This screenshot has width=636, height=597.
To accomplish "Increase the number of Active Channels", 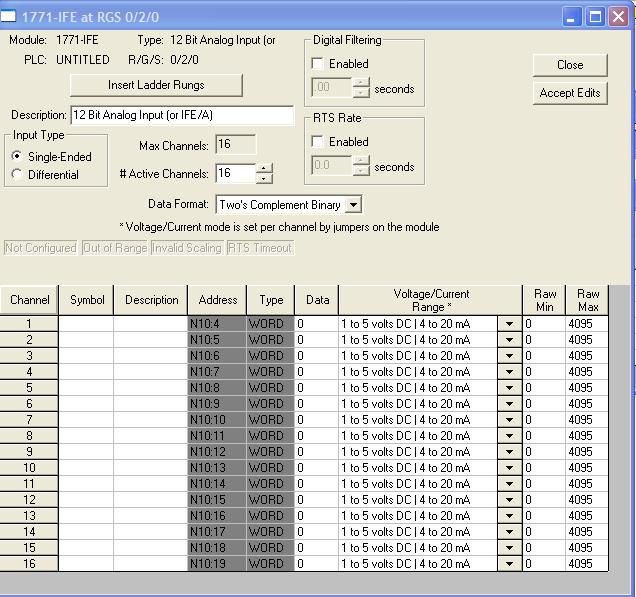I will coord(264,168).
